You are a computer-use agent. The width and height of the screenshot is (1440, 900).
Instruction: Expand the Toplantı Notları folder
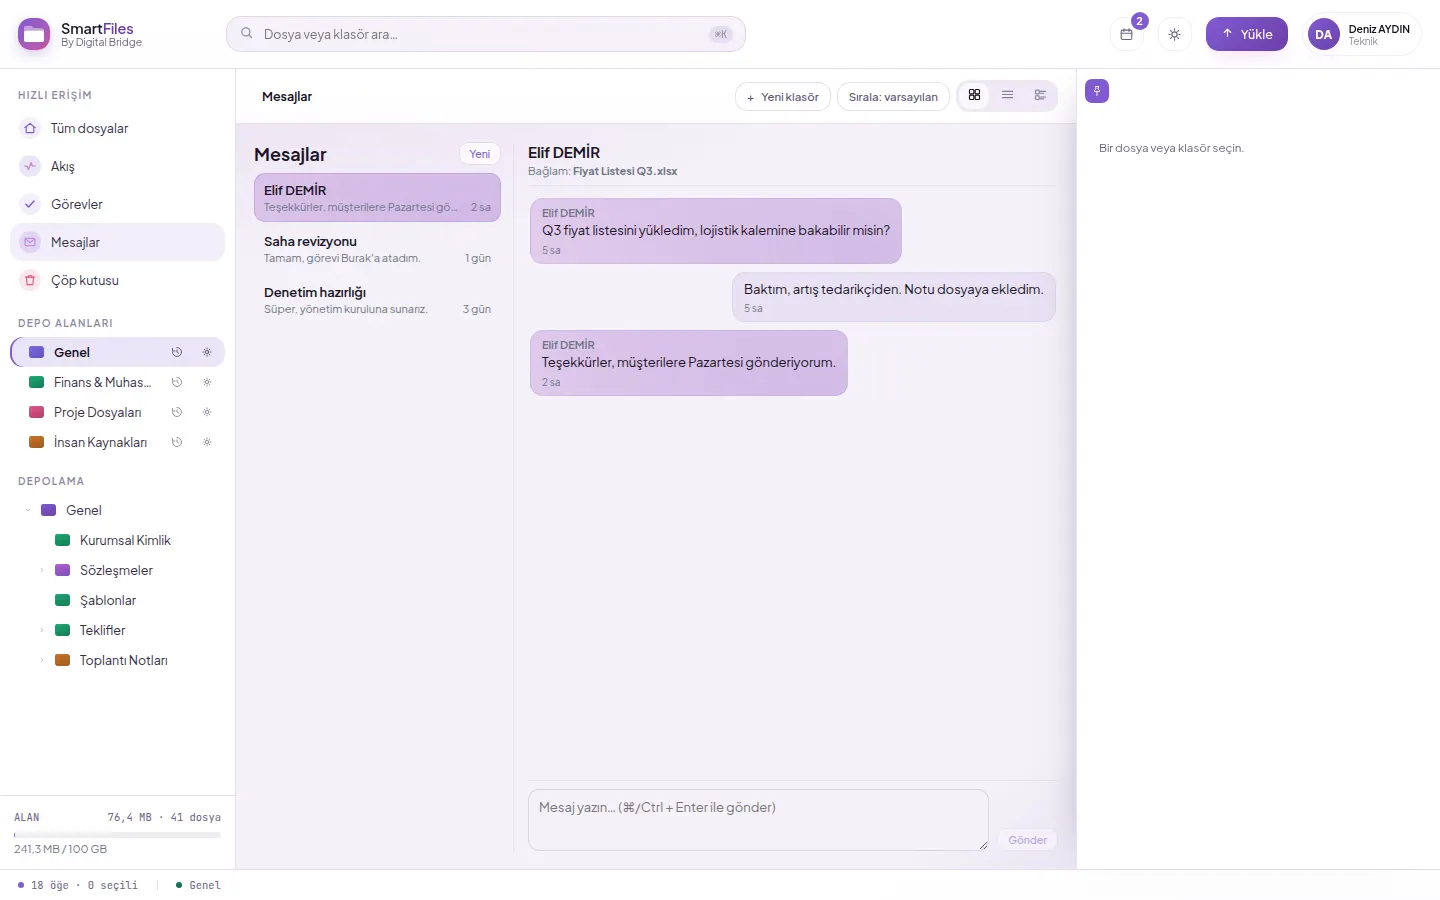(42, 660)
